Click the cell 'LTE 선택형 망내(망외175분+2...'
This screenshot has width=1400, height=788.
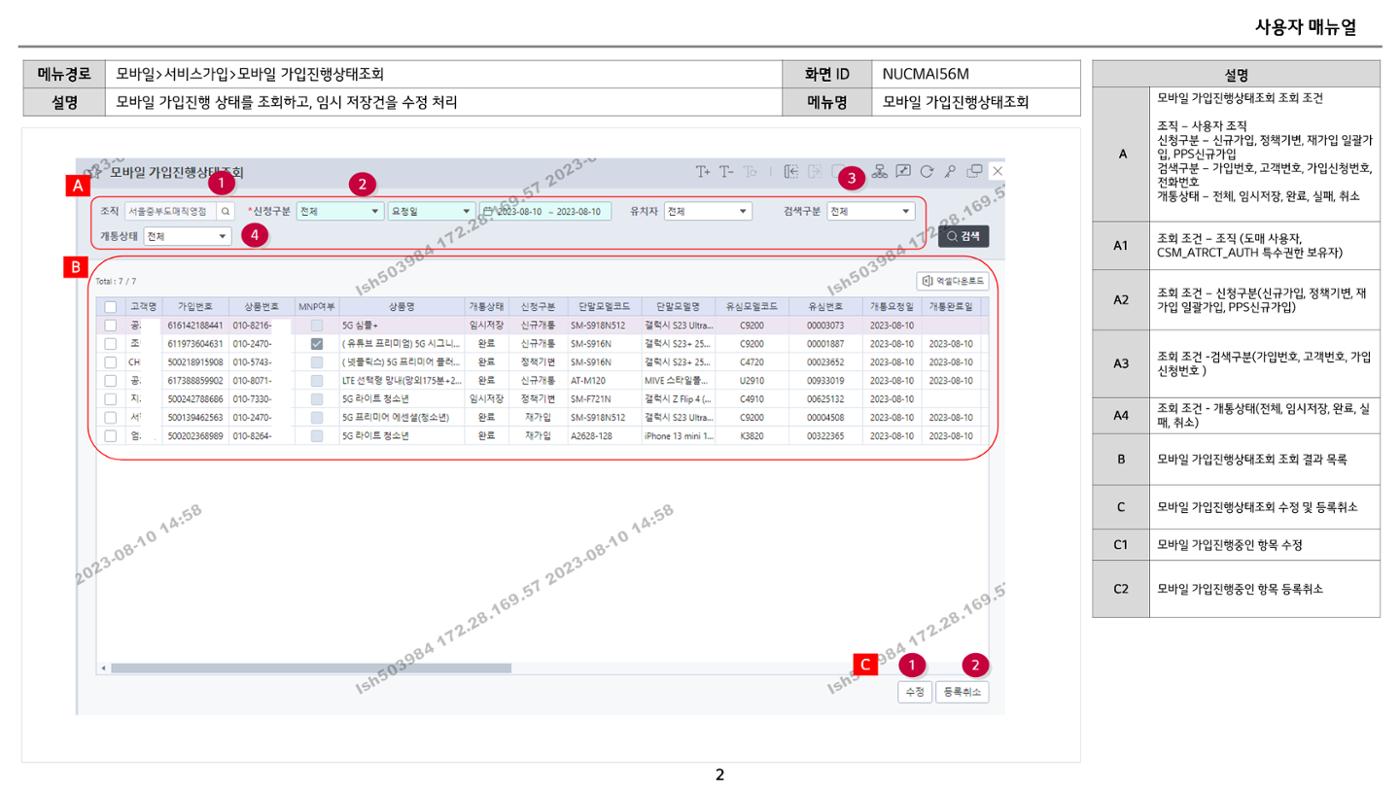(402, 381)
